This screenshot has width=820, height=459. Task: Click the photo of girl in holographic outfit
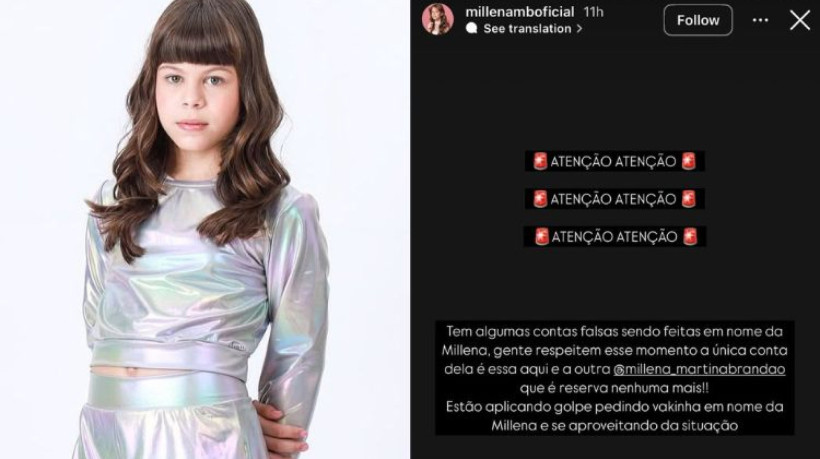tap(205, 230)
